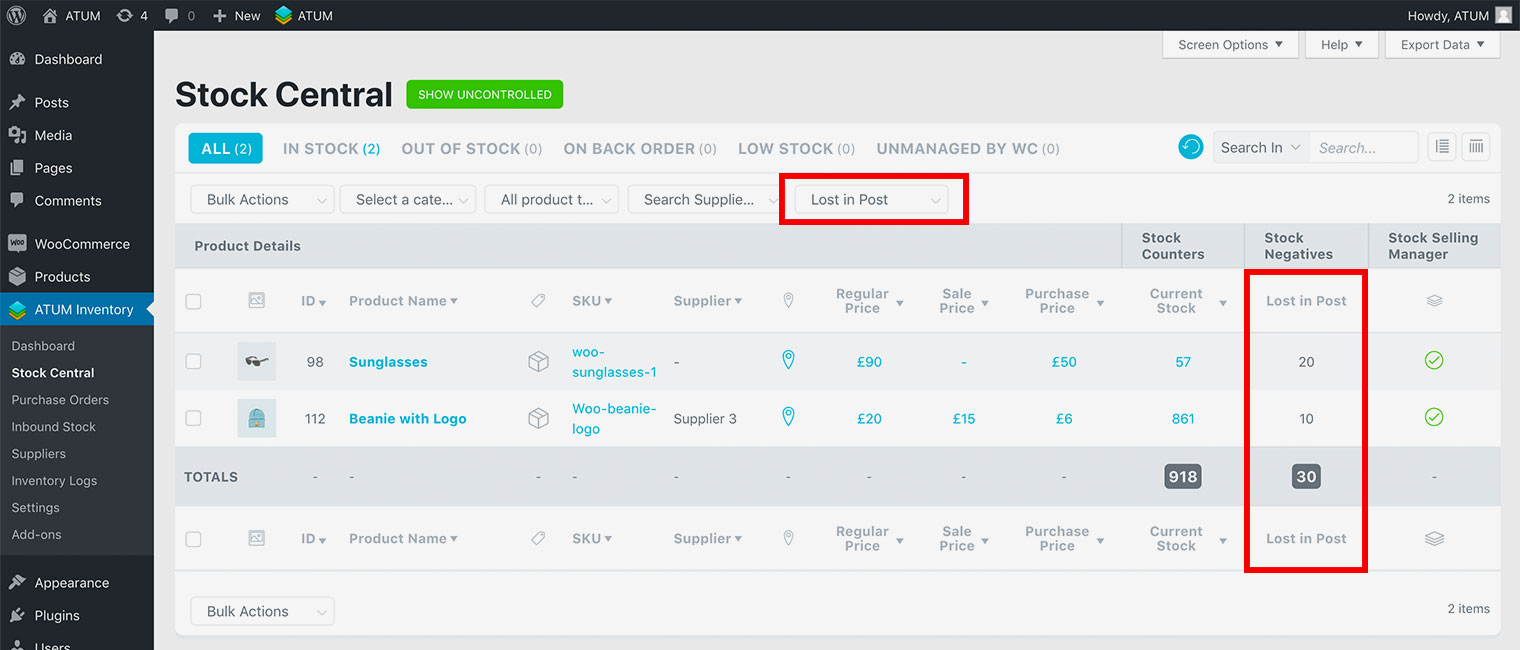Select the IN STOCK (2) filter tab

331,148
